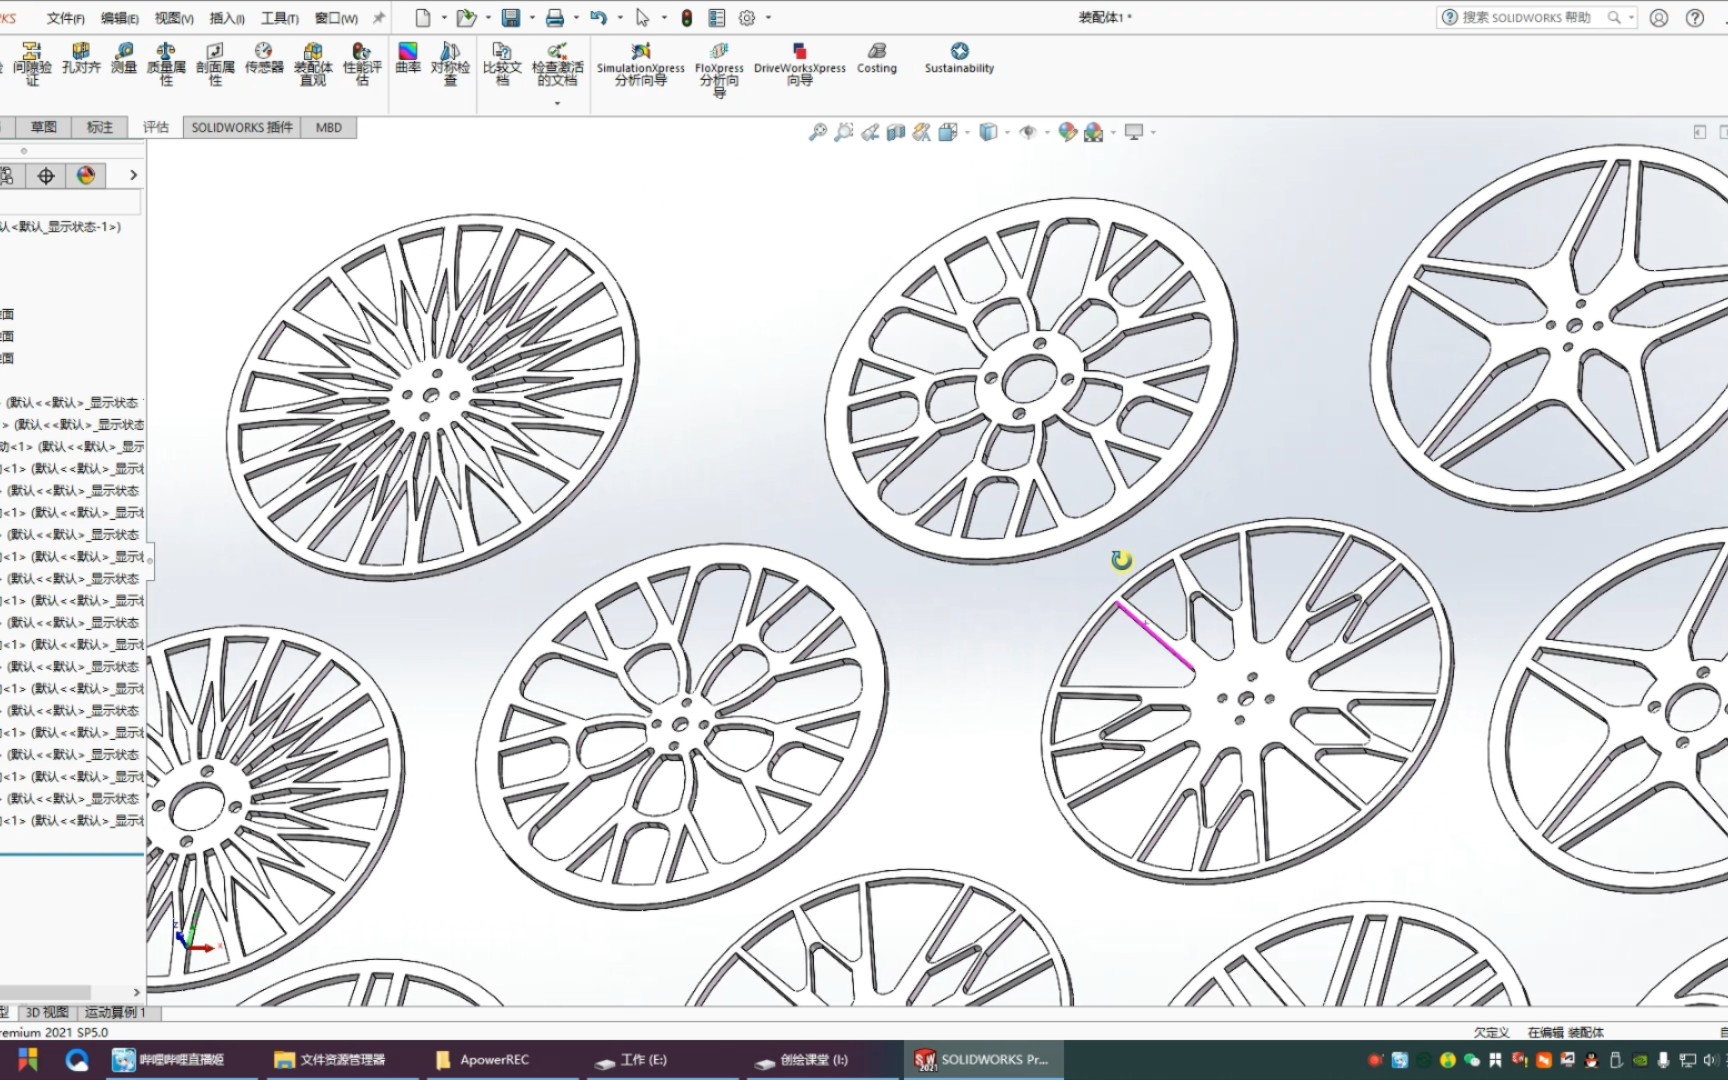
Task: Open the 工具(T) menu
Action: (x=280, y=18)
